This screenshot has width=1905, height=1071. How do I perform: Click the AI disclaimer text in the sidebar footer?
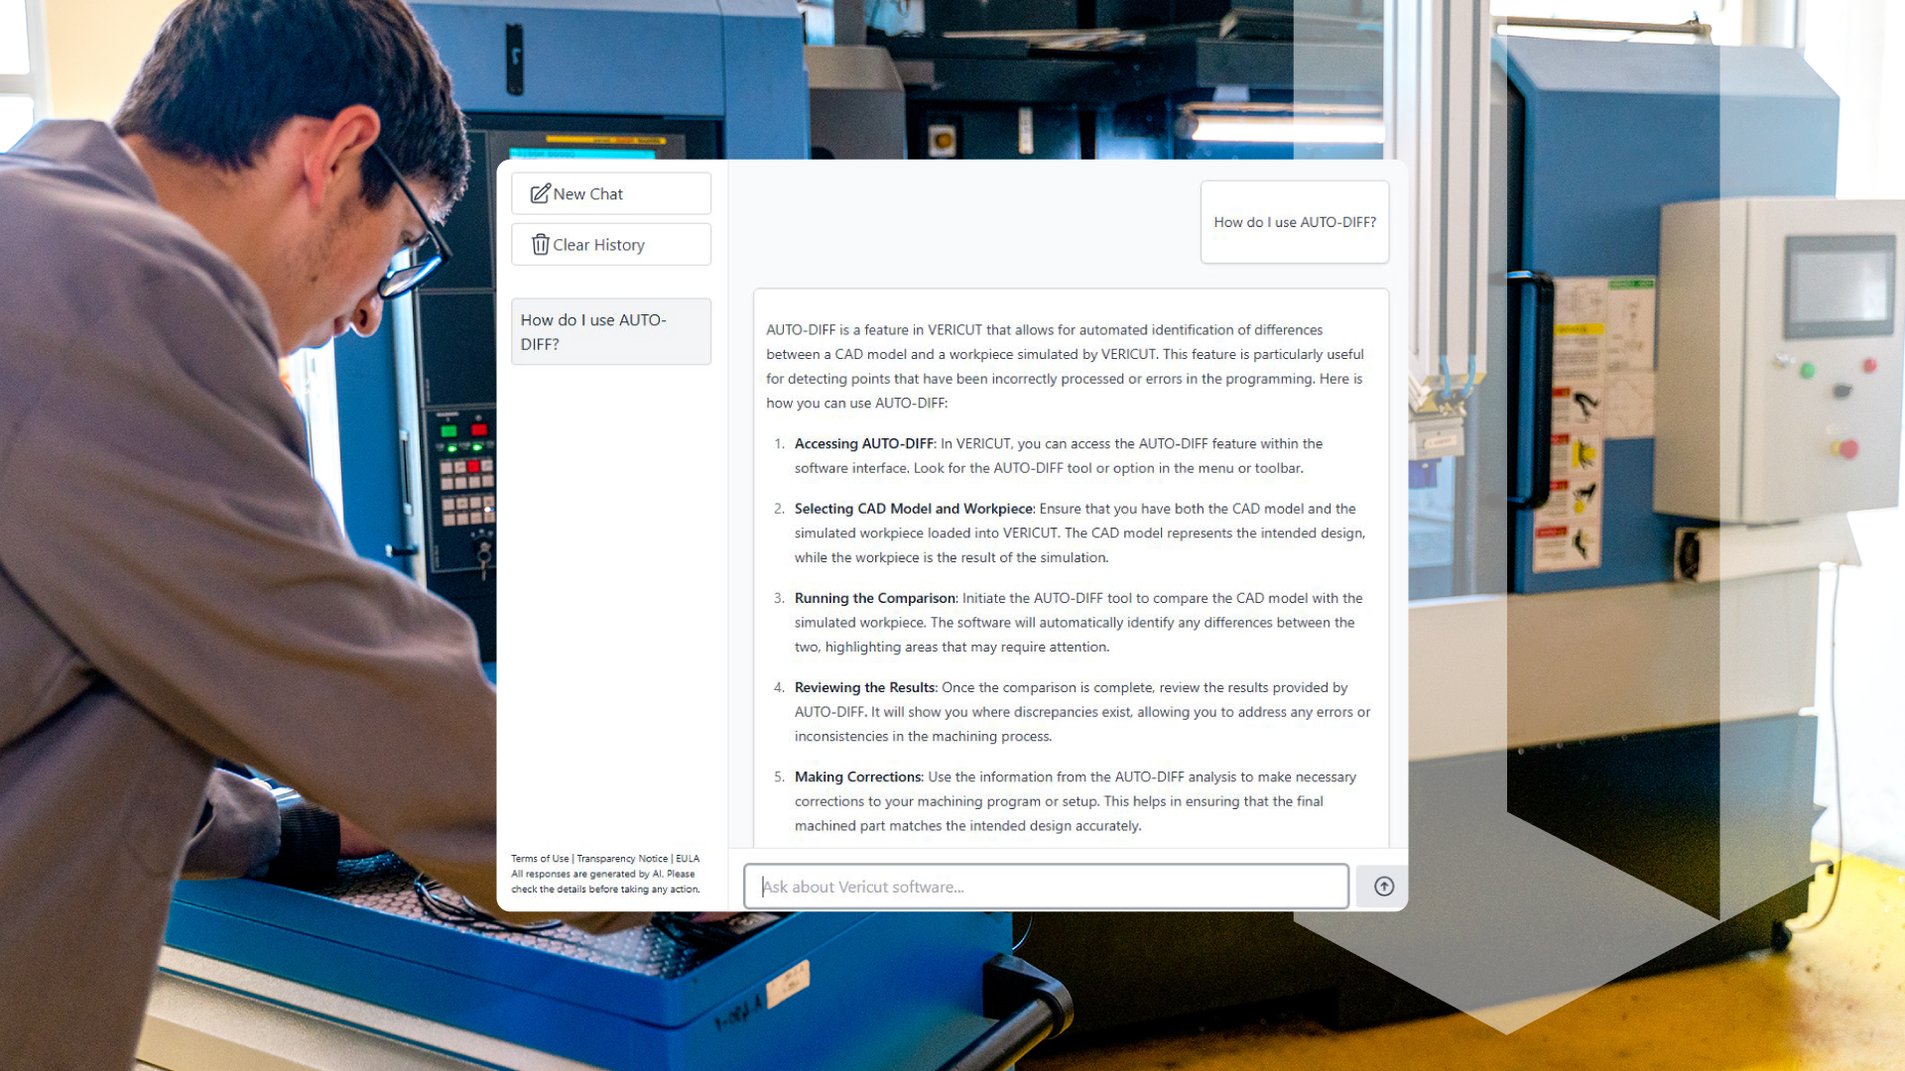(604, 880)
